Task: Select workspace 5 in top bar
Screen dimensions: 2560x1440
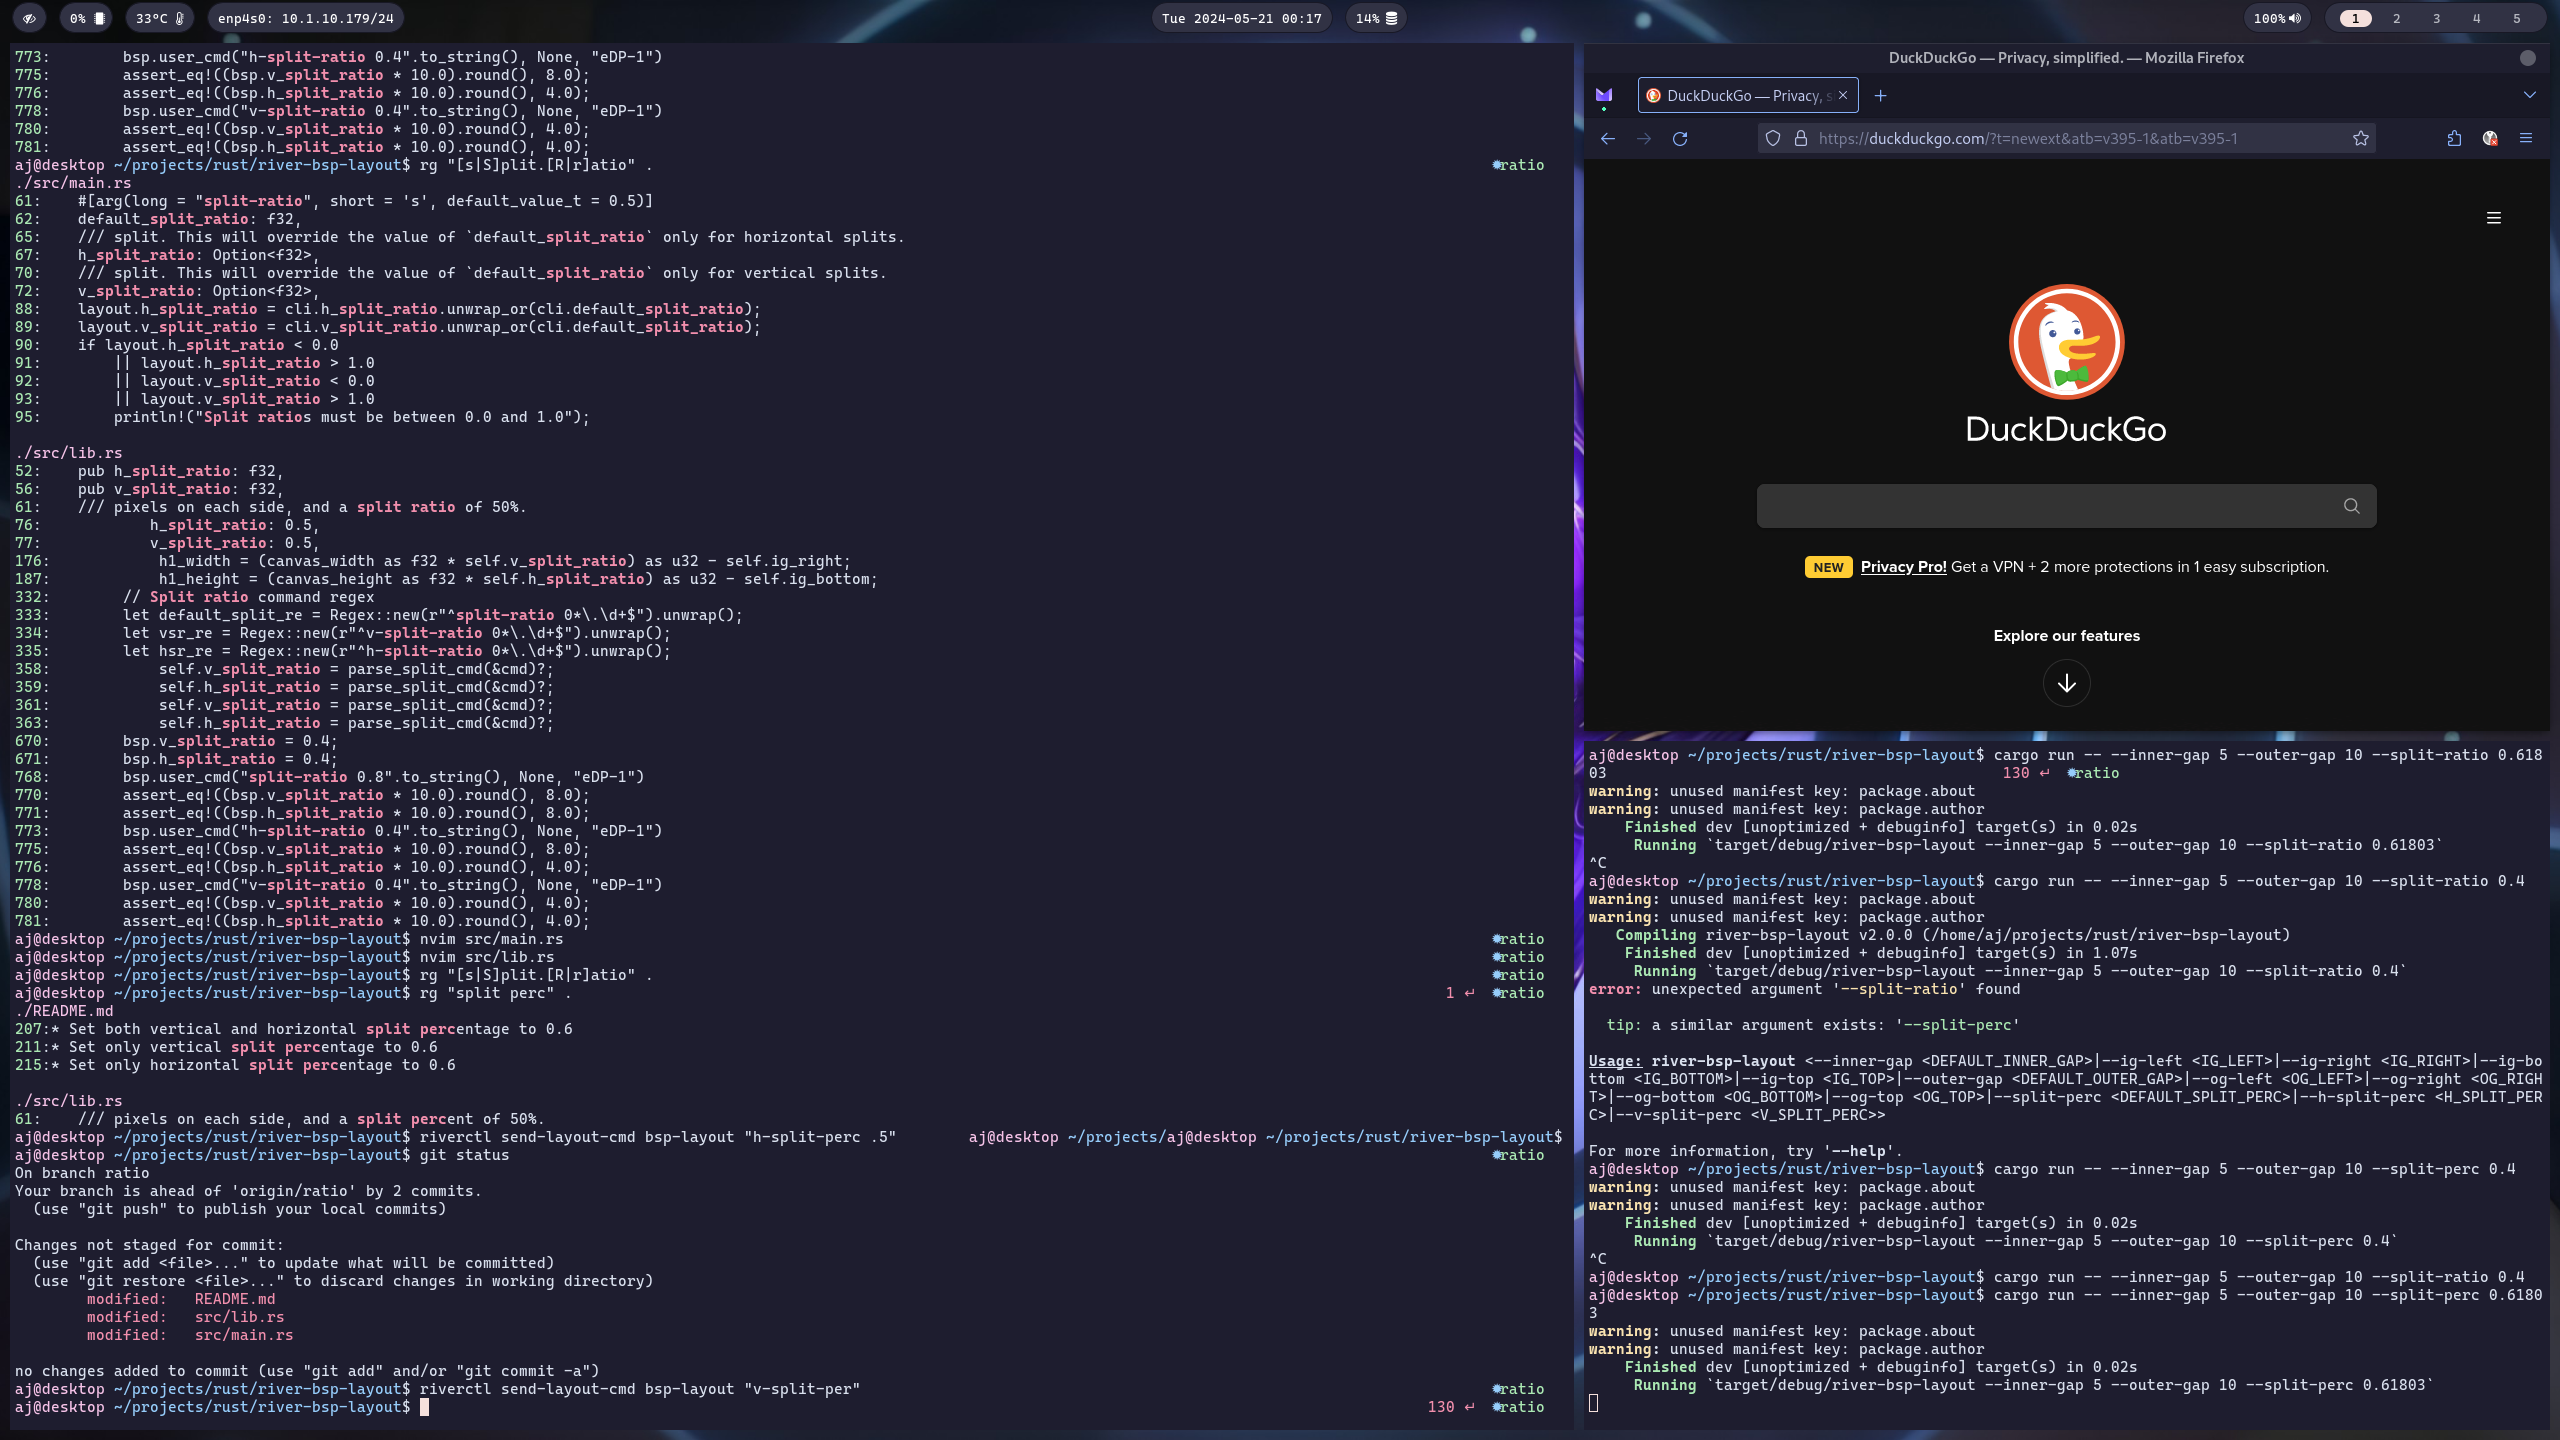Action: [2516, 18]
